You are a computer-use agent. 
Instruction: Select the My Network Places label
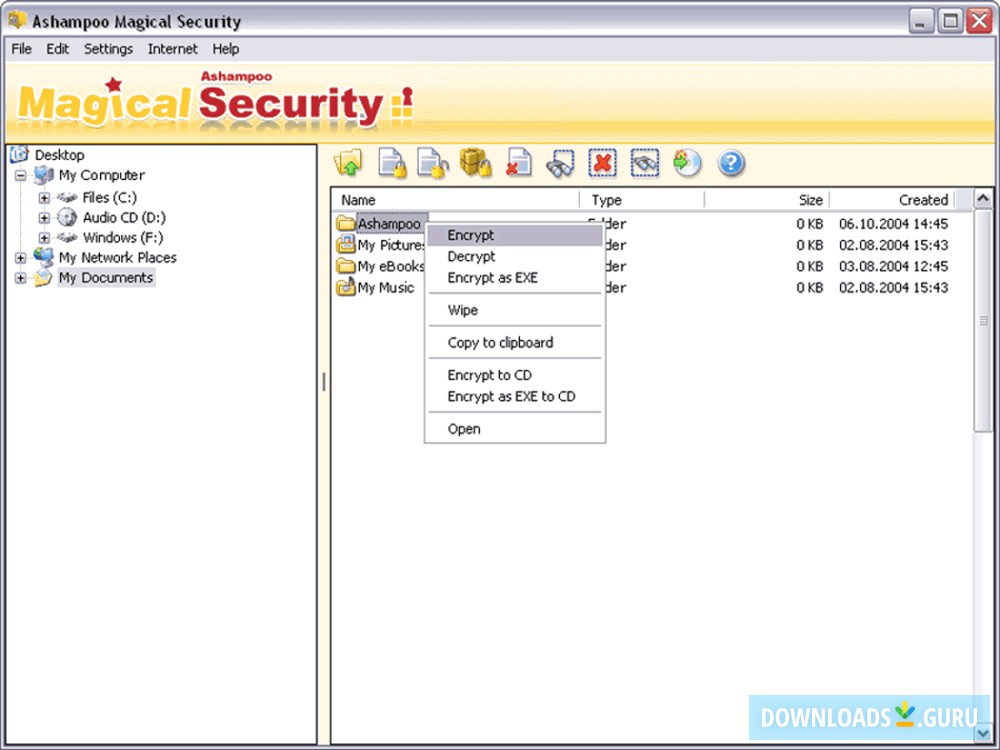[x=117, y=258]
